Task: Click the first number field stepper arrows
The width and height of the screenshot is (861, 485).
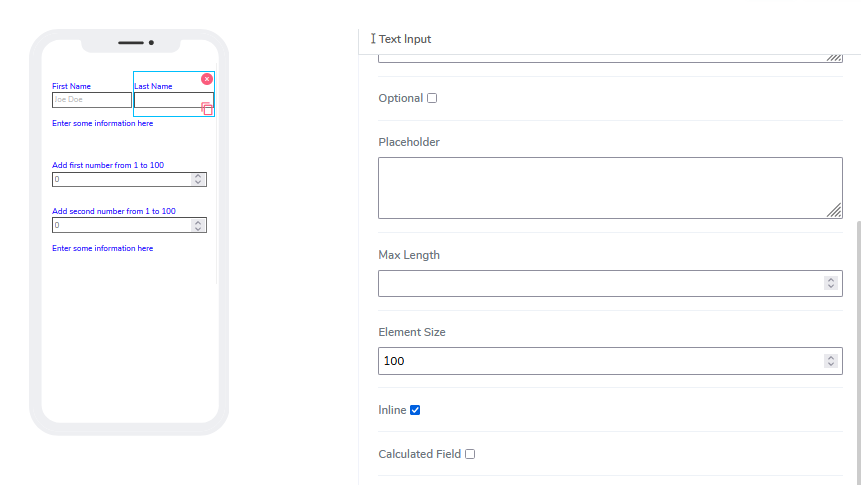Action: (198, 179)
